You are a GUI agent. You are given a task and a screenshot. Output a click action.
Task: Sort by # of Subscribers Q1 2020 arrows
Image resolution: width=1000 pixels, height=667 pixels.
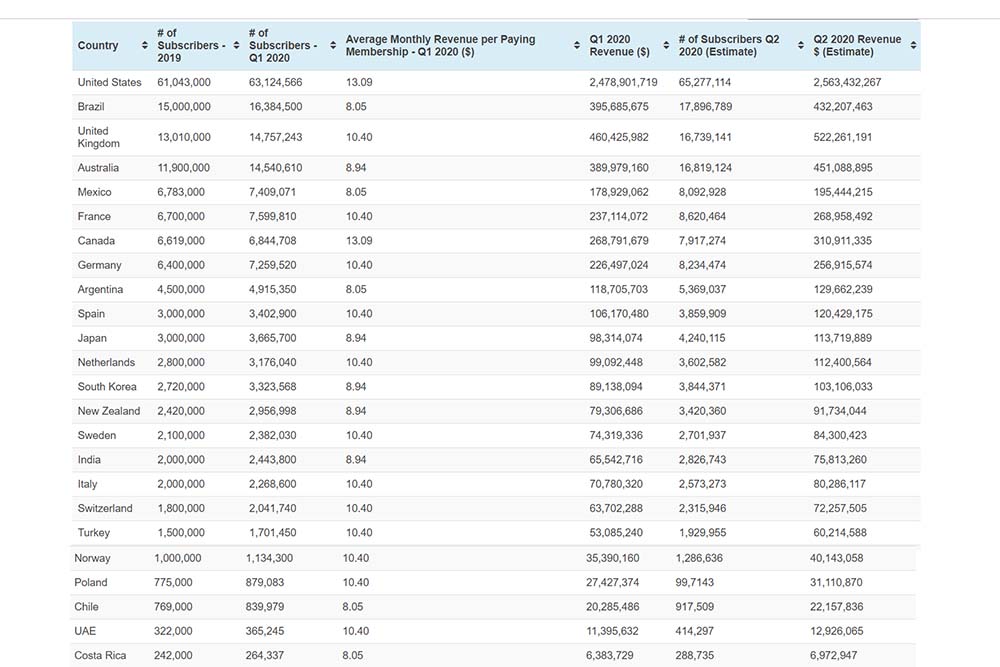(x=333, y=45)
